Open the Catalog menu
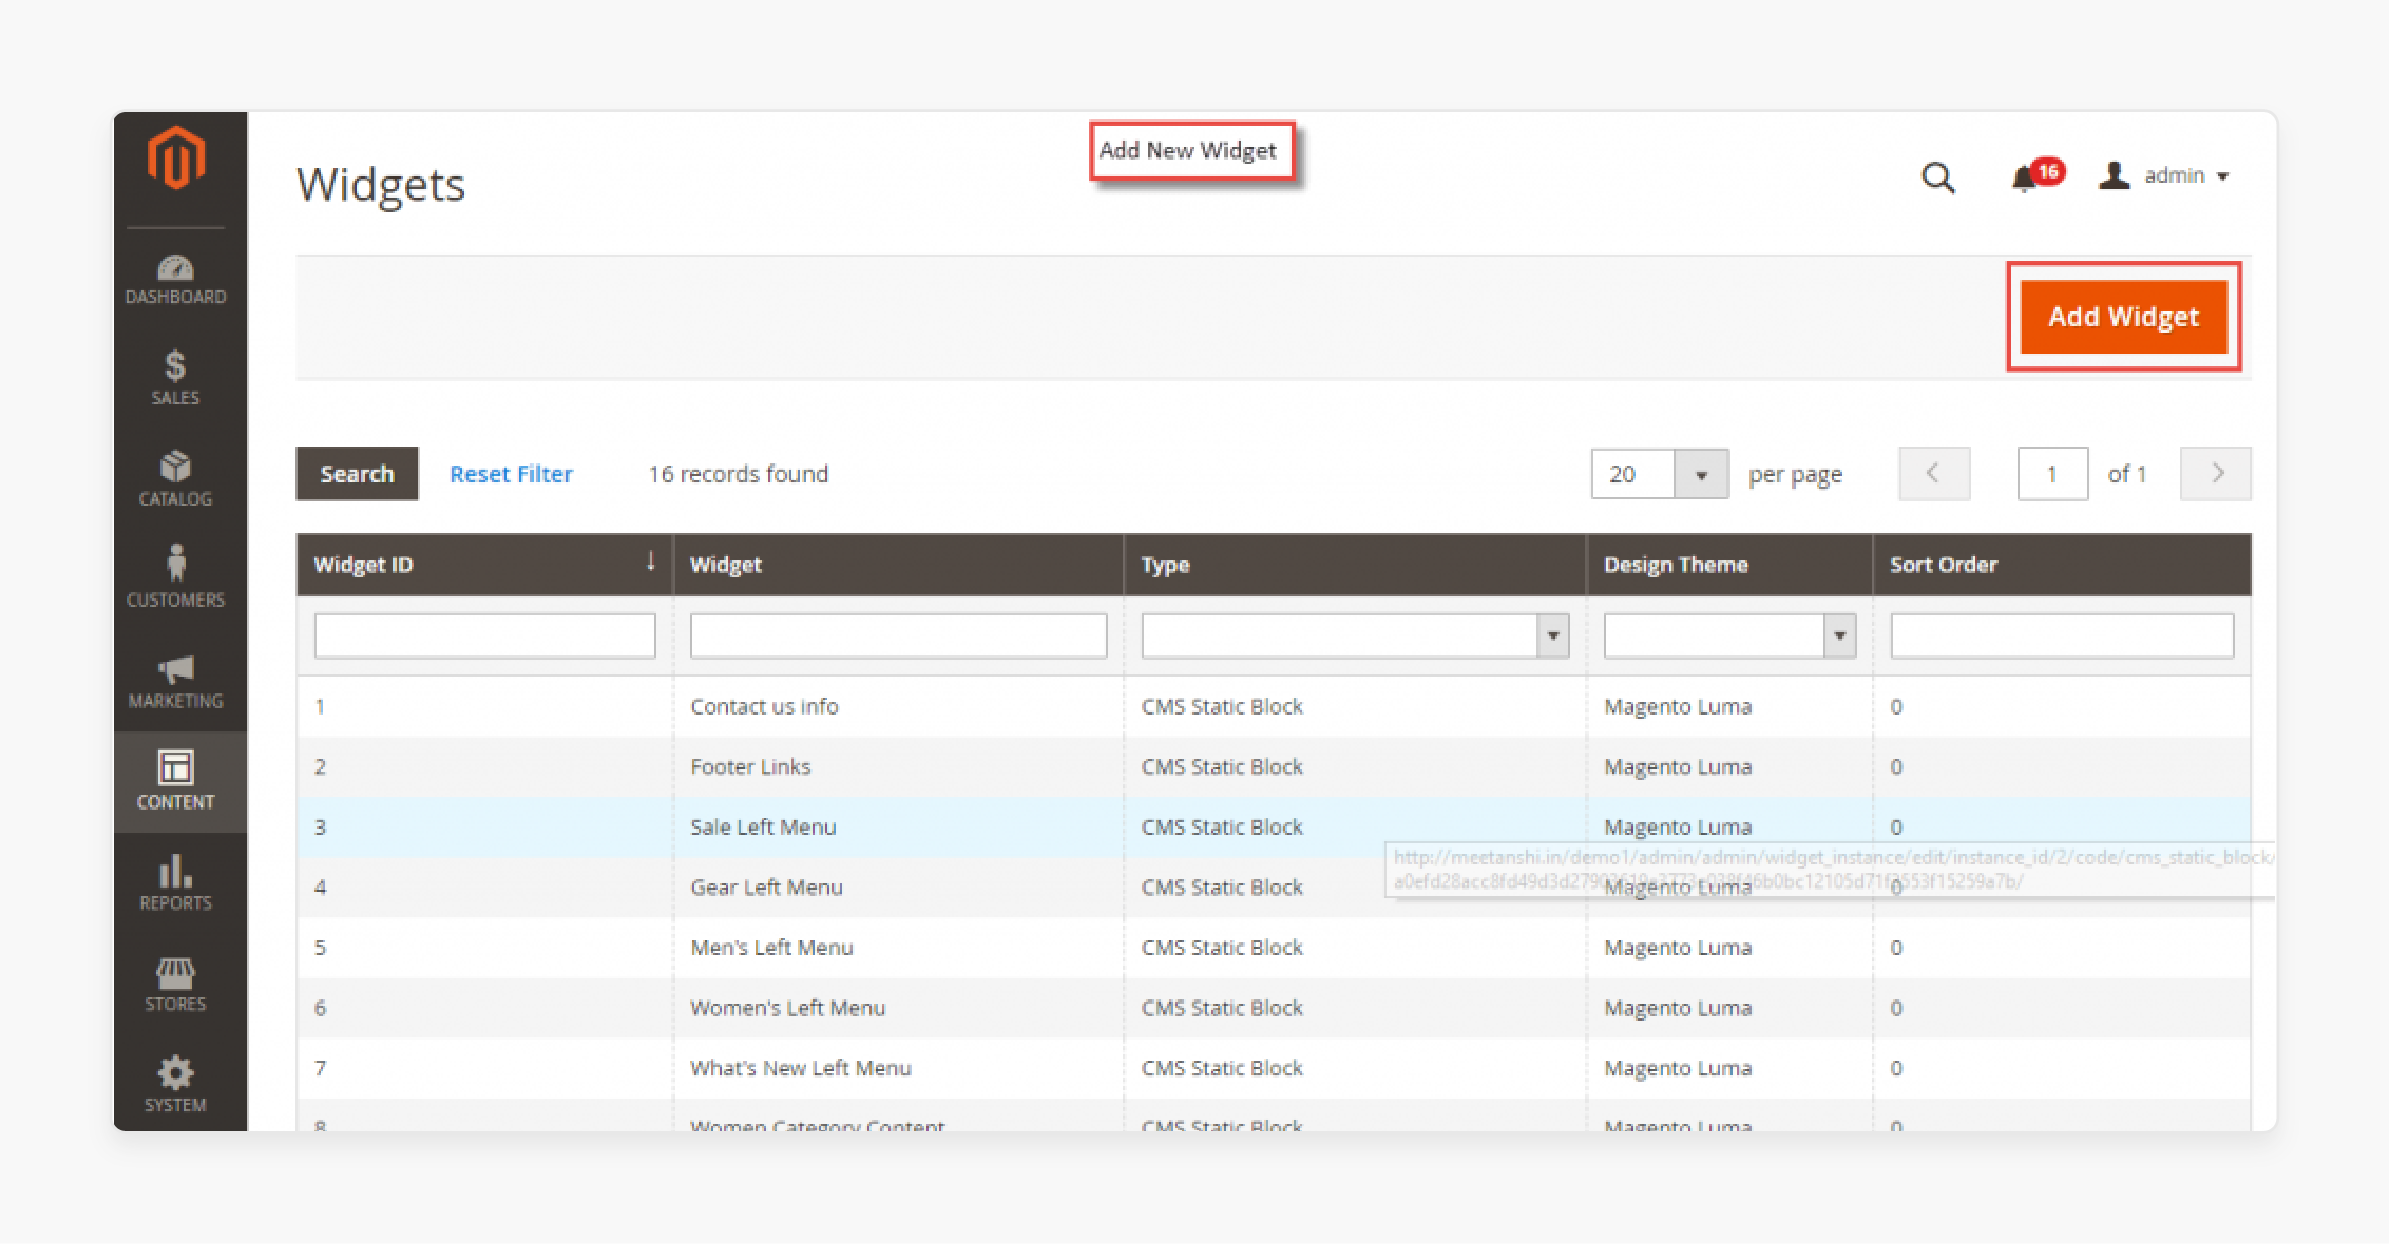The width and height of the screenshot is (2389, 1244). pyautogui.click(x=176, y=479)
